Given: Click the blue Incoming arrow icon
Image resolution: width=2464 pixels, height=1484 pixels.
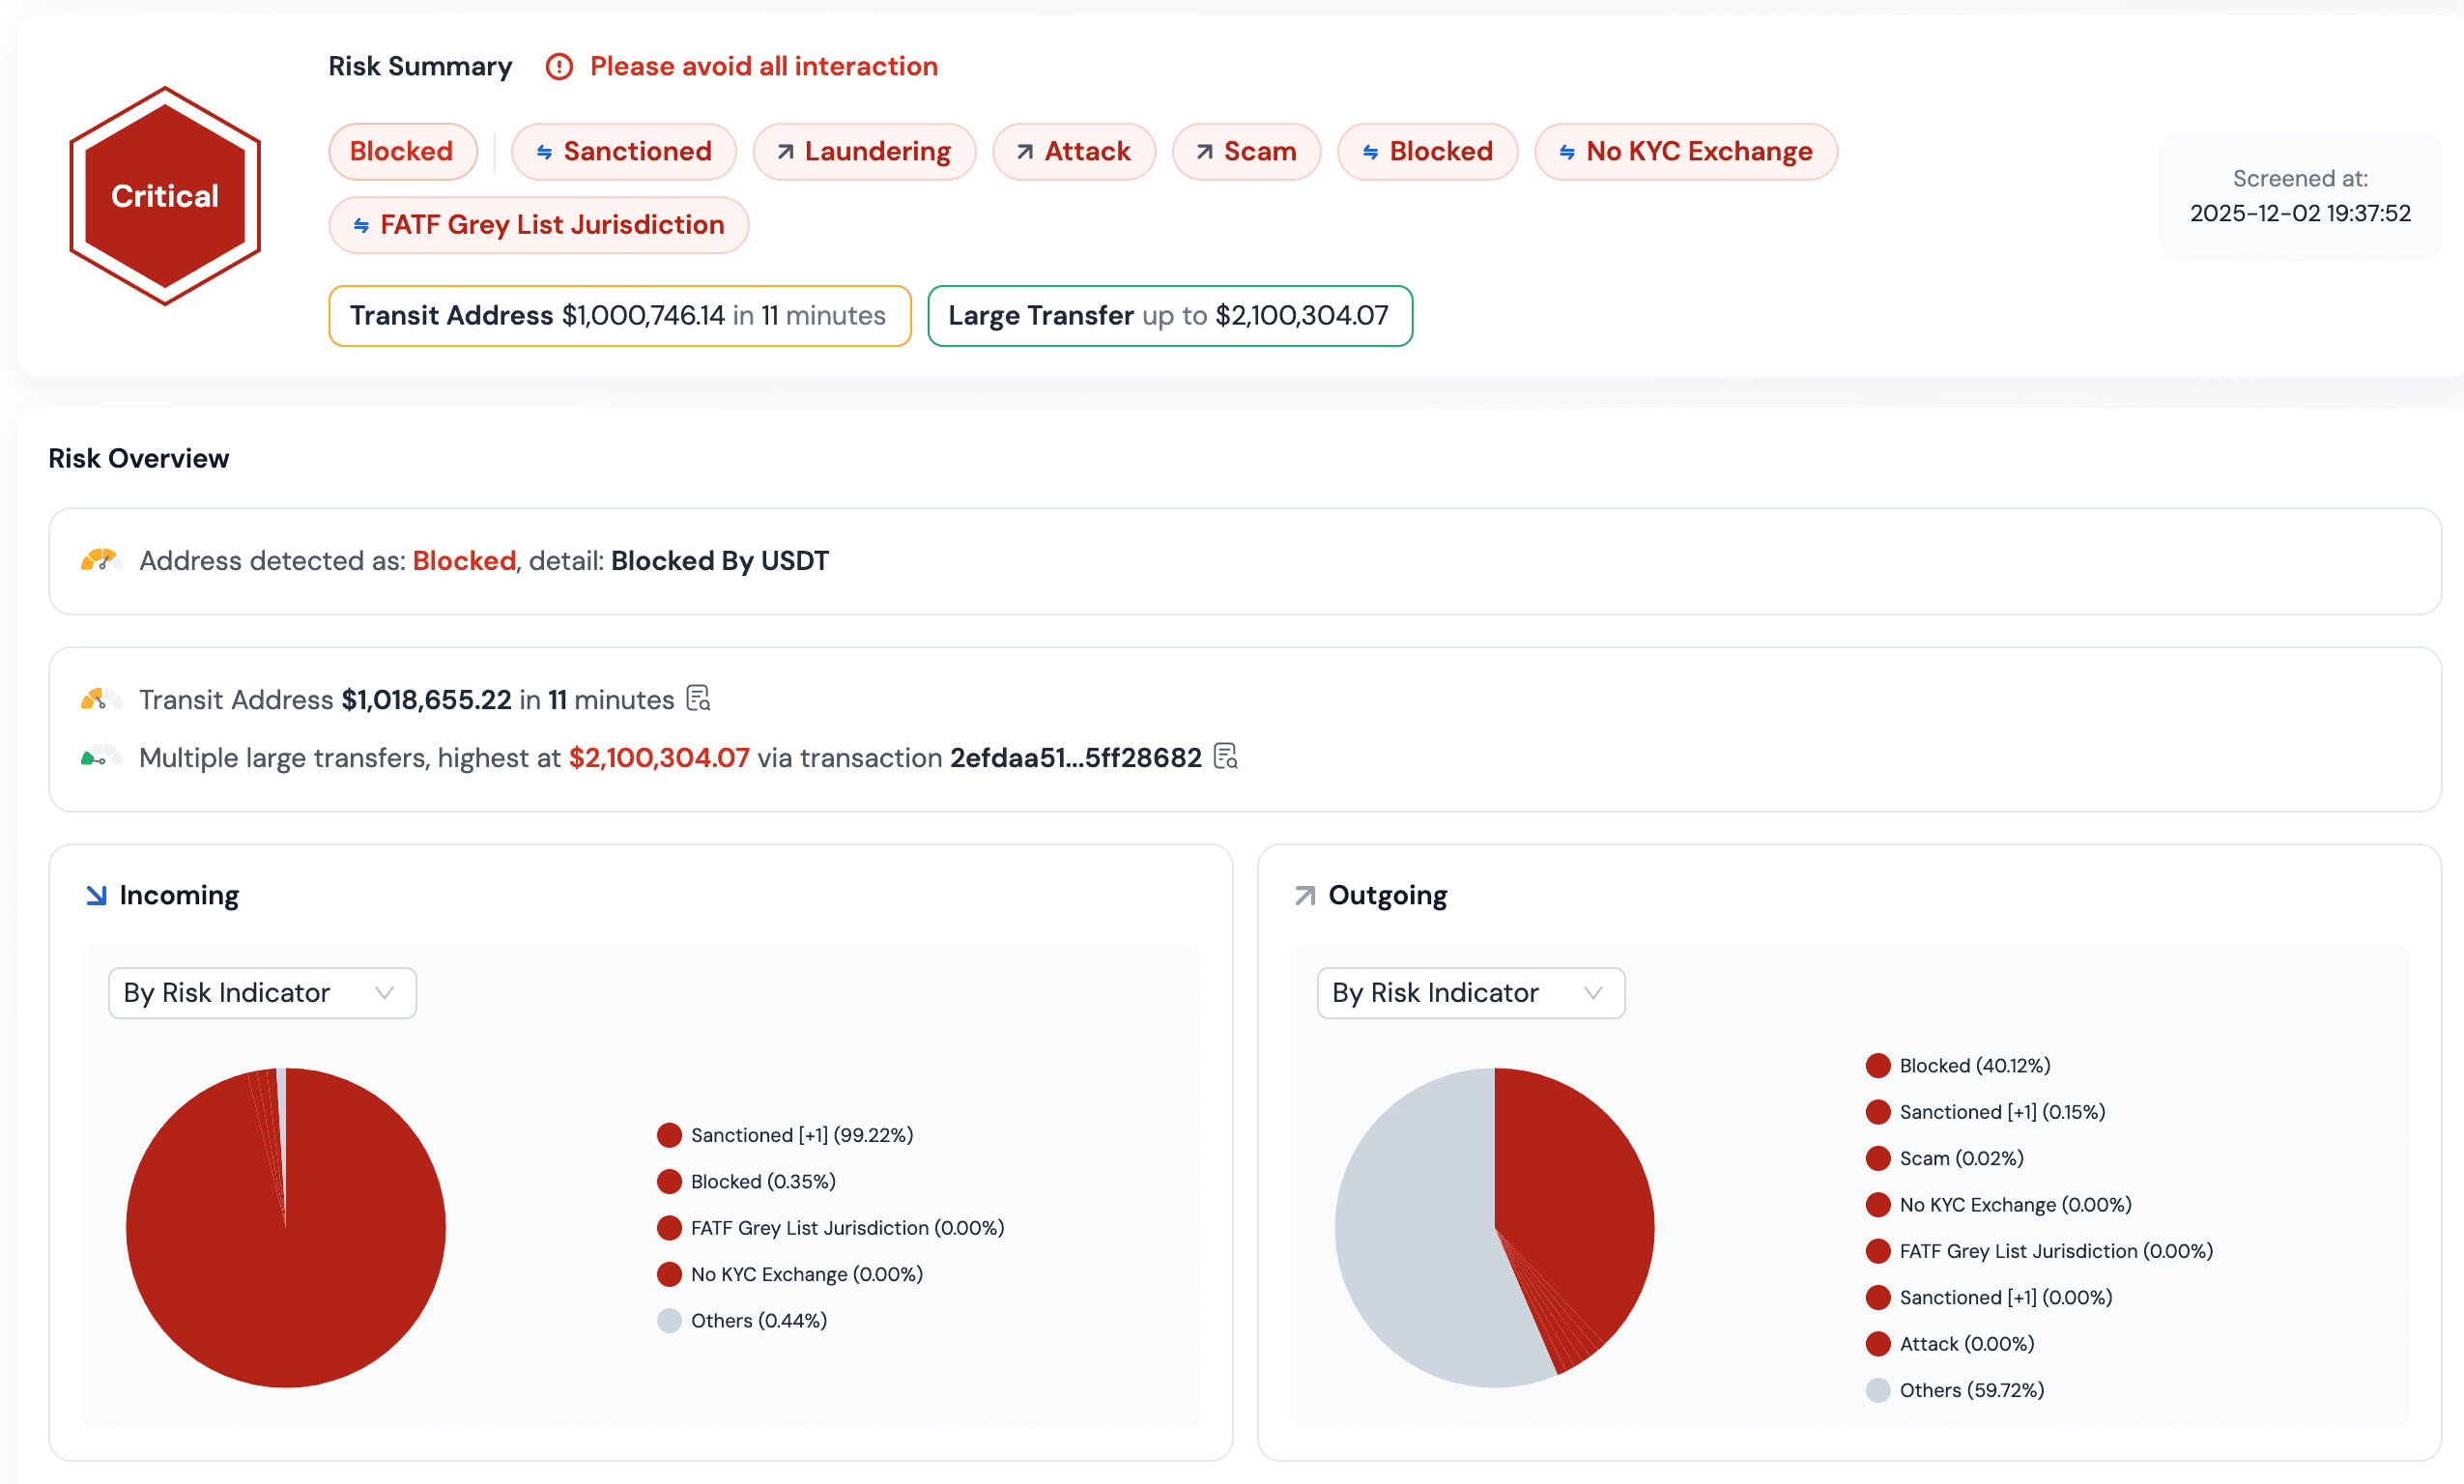Looking at the screenshot, I should [96, 895].
